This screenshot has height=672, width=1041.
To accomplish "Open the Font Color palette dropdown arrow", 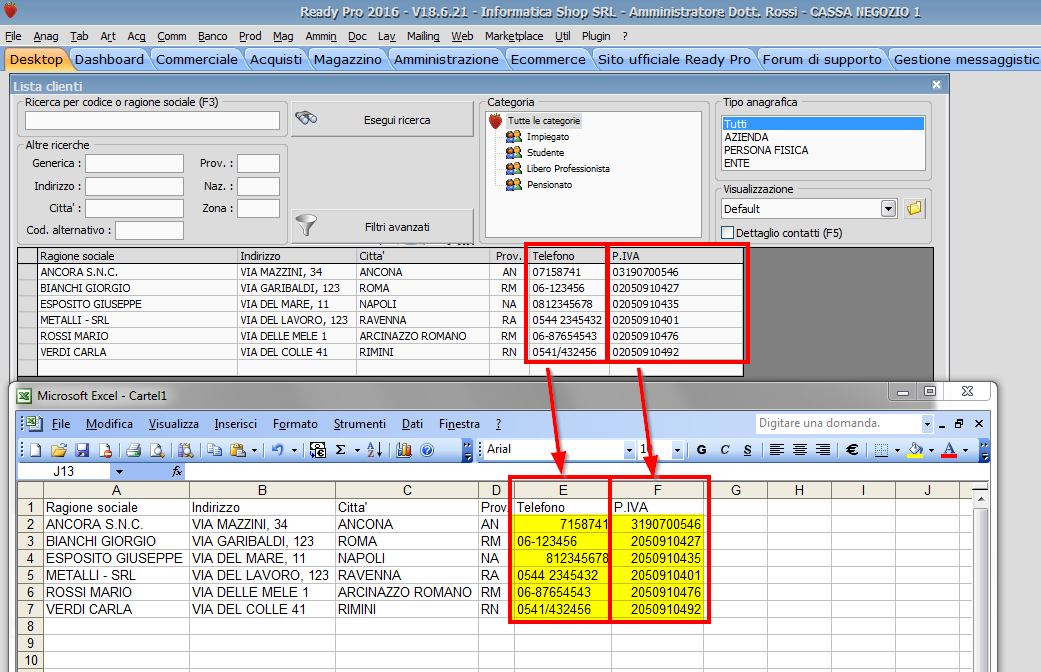I will point(965,450).
